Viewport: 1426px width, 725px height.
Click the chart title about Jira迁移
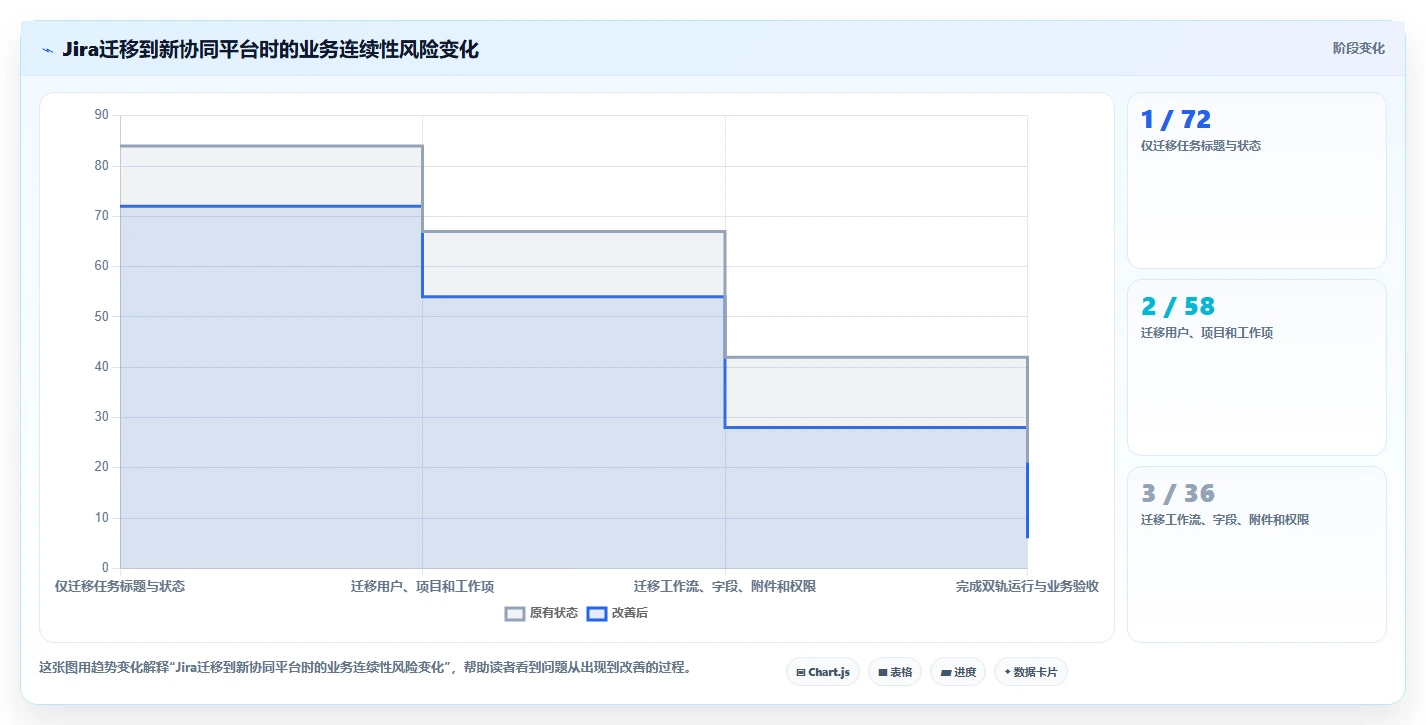(x=270, y=49)
